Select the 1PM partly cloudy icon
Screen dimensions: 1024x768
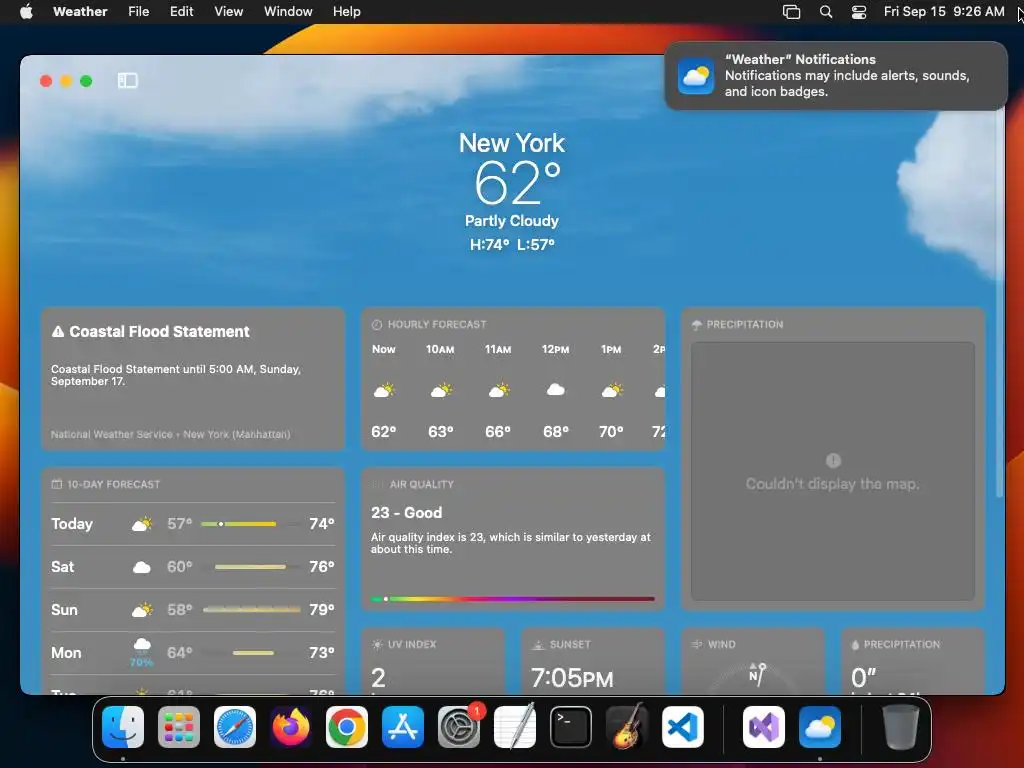[612, 391]
